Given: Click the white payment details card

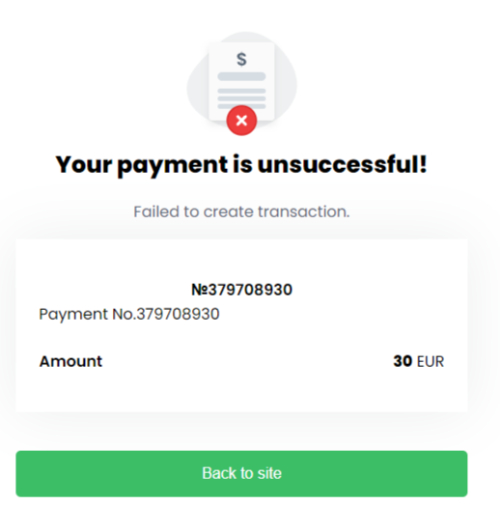Looking at the screenshot, I should click(241, 326).
